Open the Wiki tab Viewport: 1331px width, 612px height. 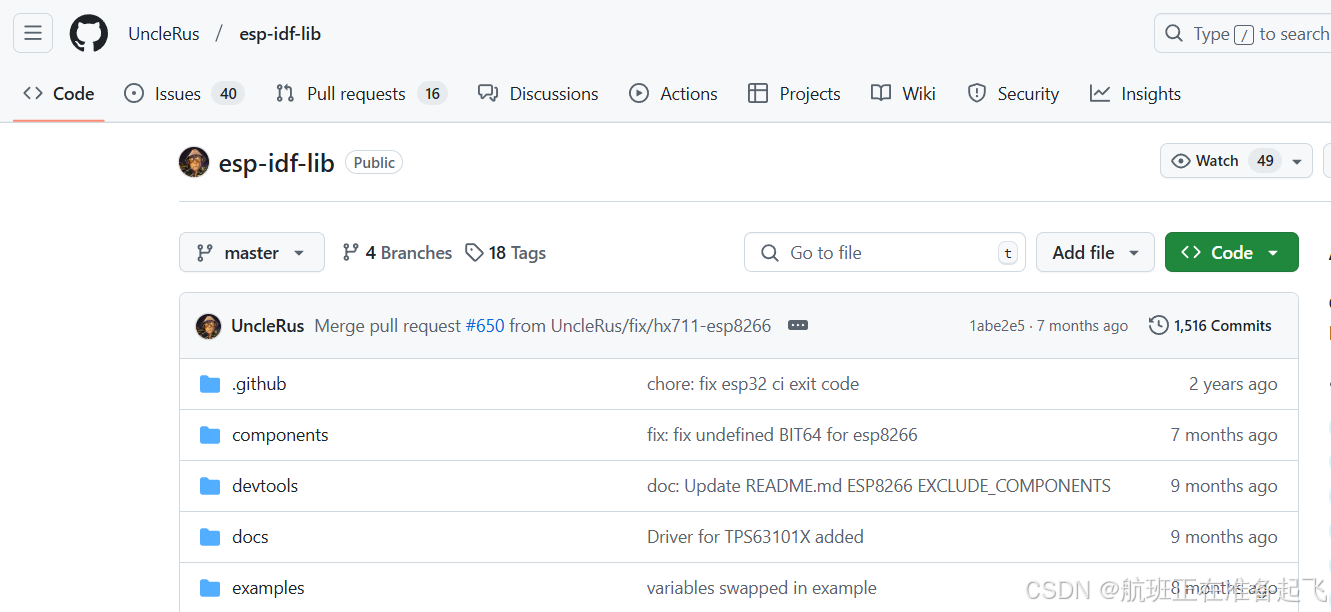[903, 94]
